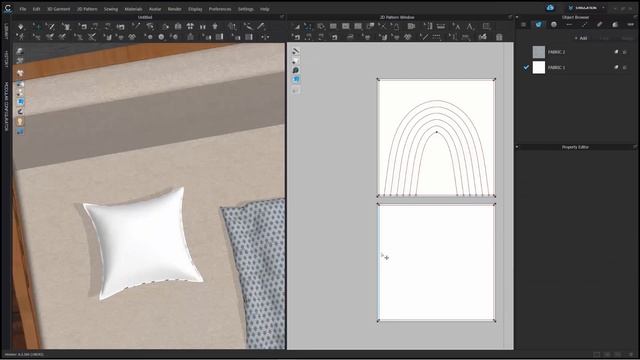Toggle top garment display icon in 3D window
The image size is (640, 360).
click(20, 51)
